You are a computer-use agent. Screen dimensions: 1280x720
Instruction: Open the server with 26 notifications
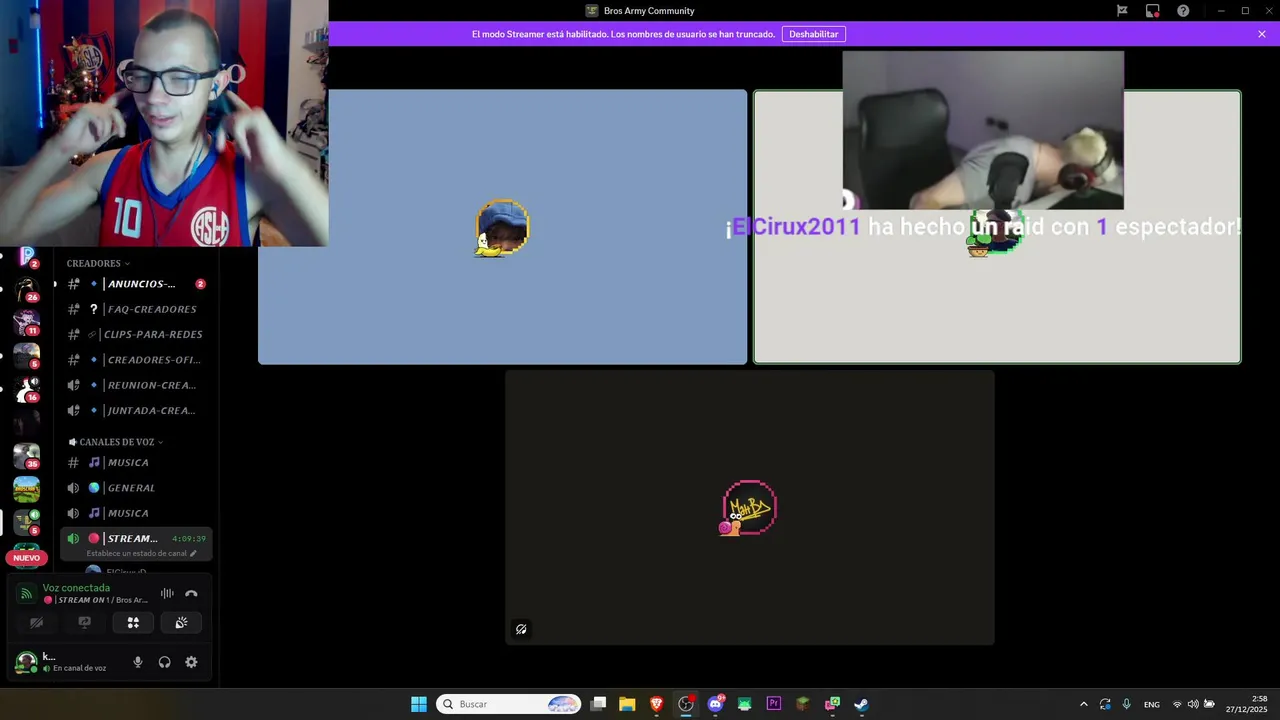[26, 289]
